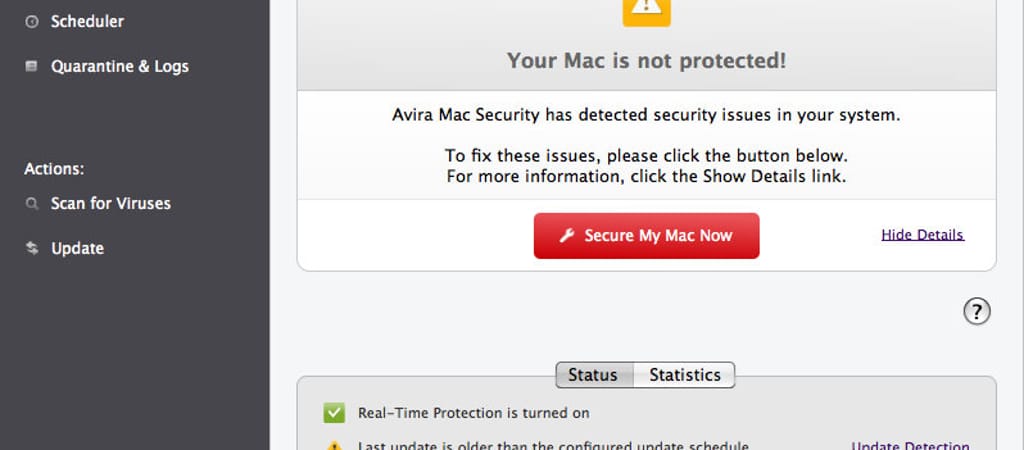Image resolution: width=1024 pixels, height=450 pixels.
Task: Click the warning icon beside Last update message
Action: (334, 445)
